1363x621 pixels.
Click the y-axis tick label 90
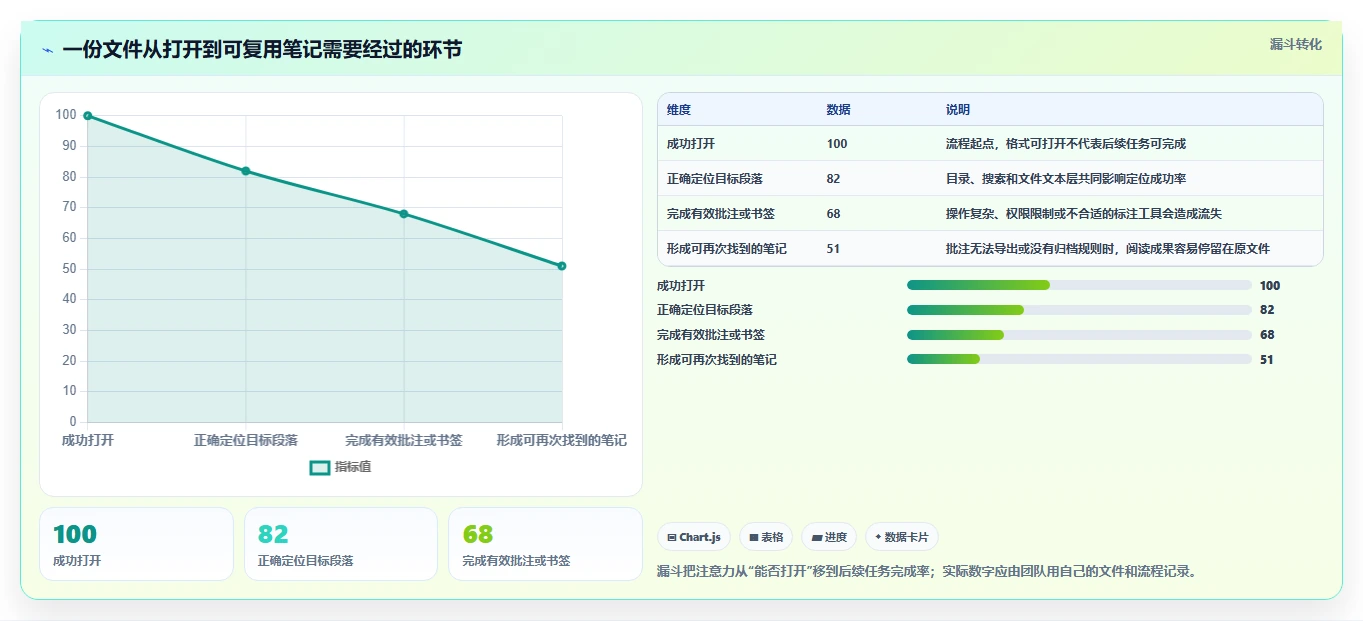tap(70, 146)
